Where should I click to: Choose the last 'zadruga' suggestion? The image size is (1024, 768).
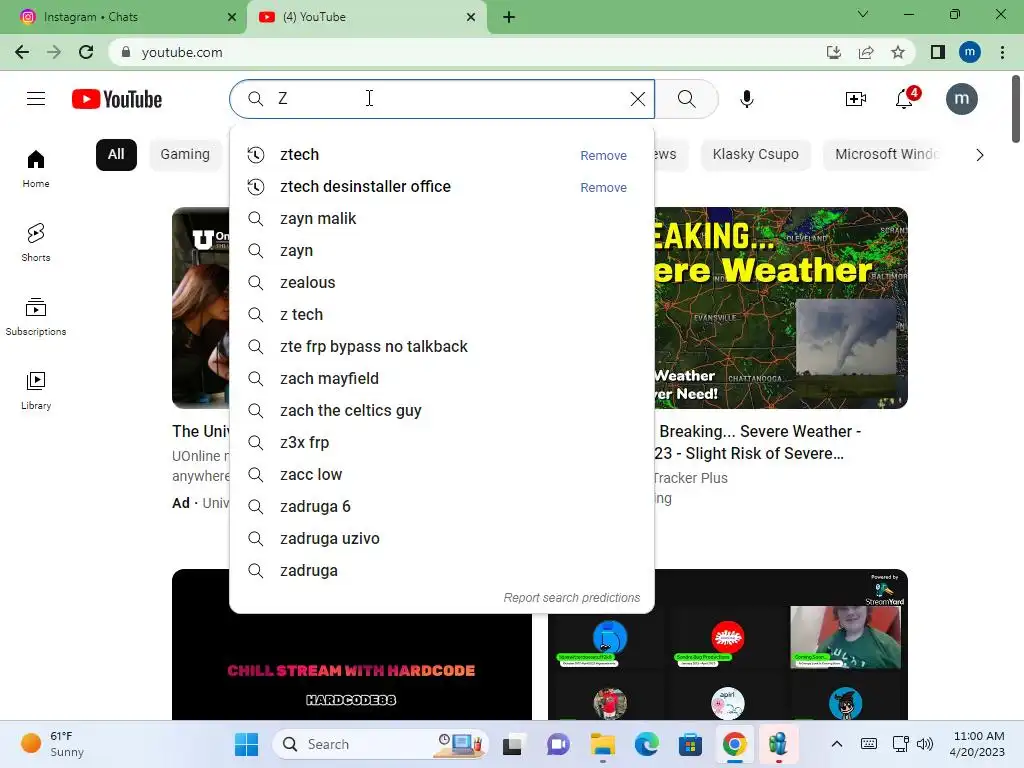coord(441,571)
